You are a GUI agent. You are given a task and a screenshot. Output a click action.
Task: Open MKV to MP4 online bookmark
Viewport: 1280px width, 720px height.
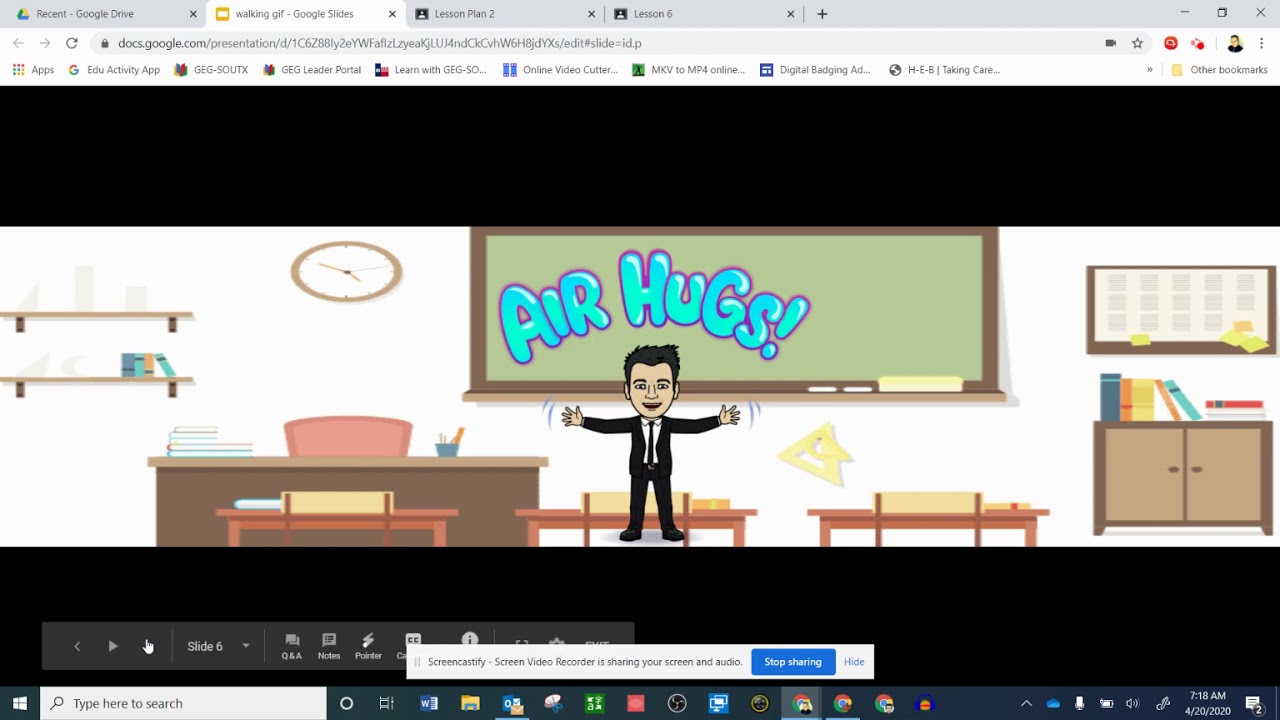pyautogui.click(x=689, y=70)
